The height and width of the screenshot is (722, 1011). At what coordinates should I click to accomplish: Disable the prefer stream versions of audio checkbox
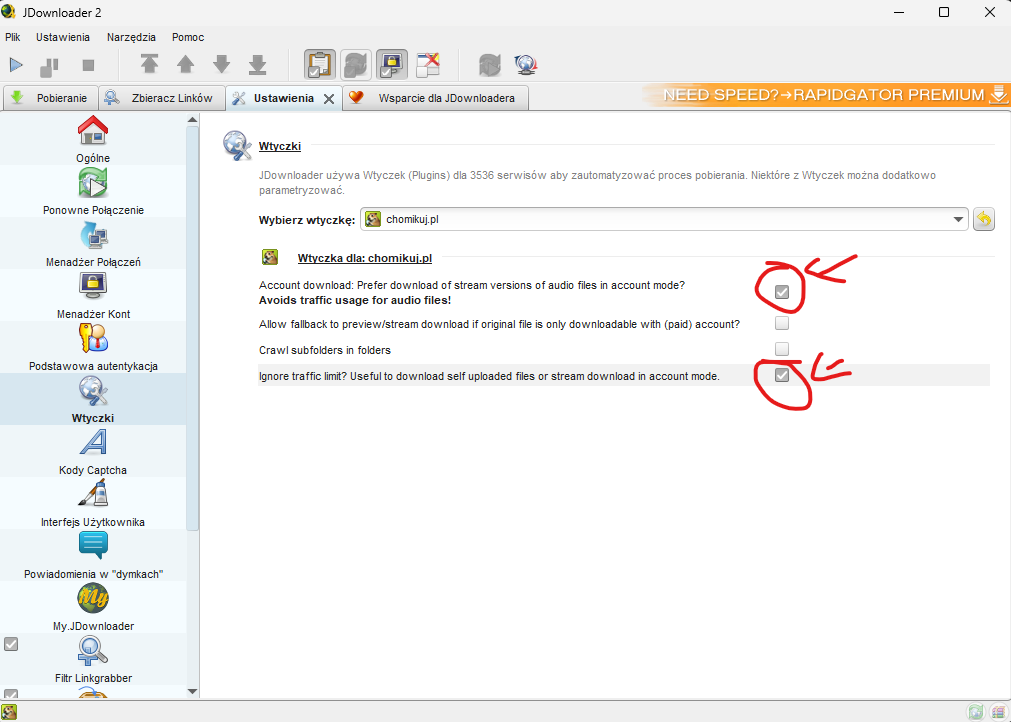(x=781, y=292)
